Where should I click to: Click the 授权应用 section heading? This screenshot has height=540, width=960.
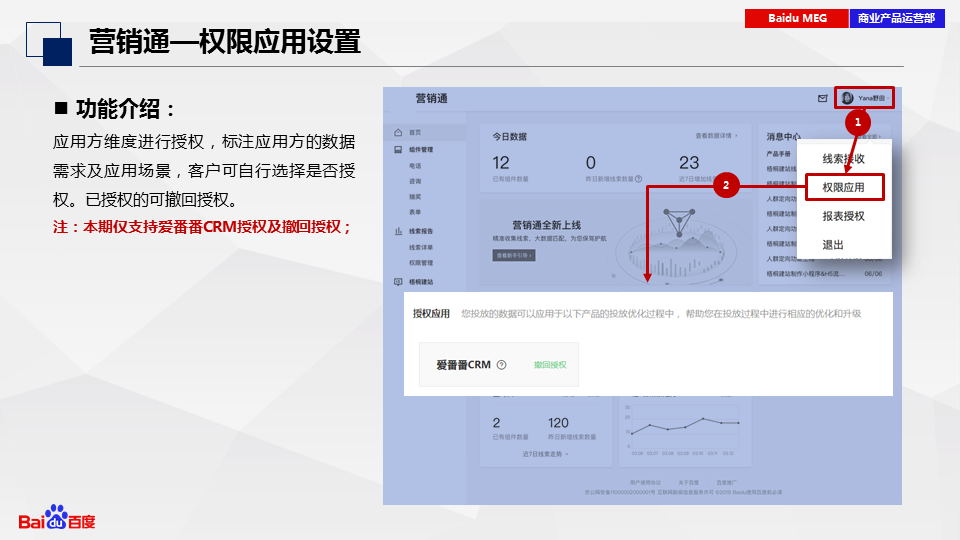click(x=431, y=313)
